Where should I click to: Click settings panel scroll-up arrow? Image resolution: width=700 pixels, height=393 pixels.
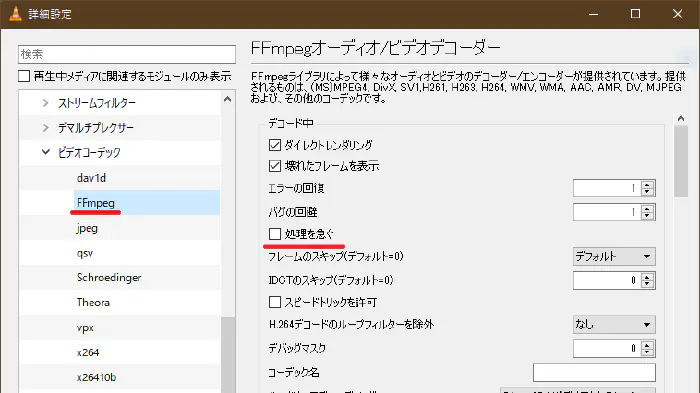(x=681, y=118)
